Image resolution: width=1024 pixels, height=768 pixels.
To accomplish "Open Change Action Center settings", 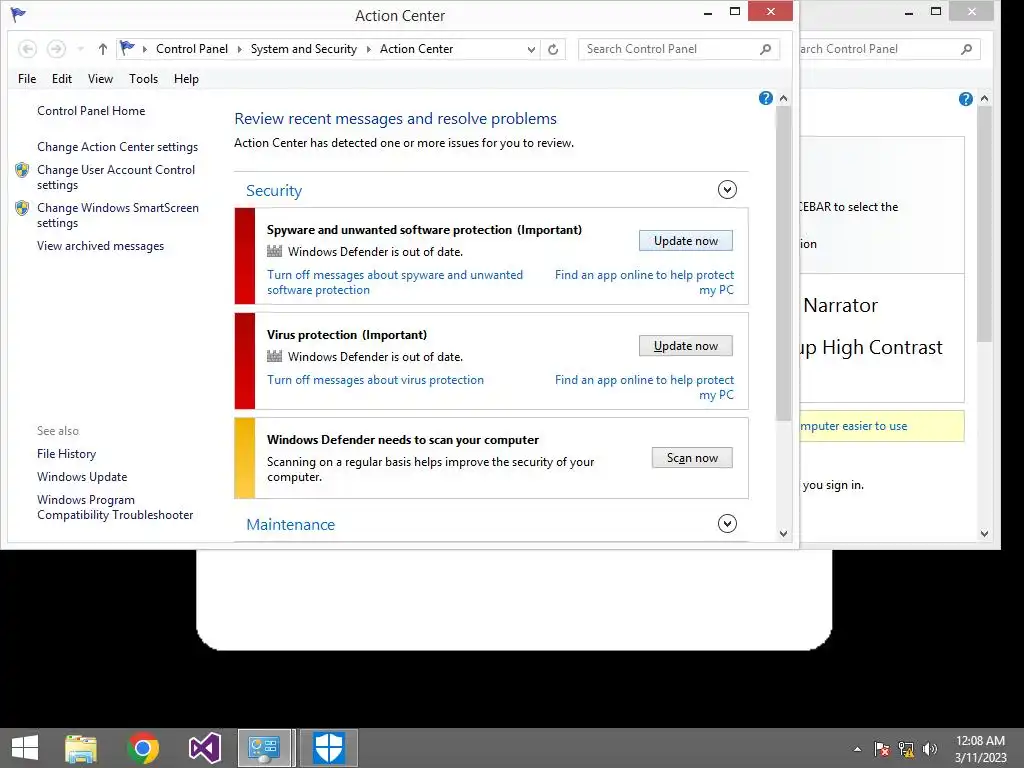I will (118, 147).
